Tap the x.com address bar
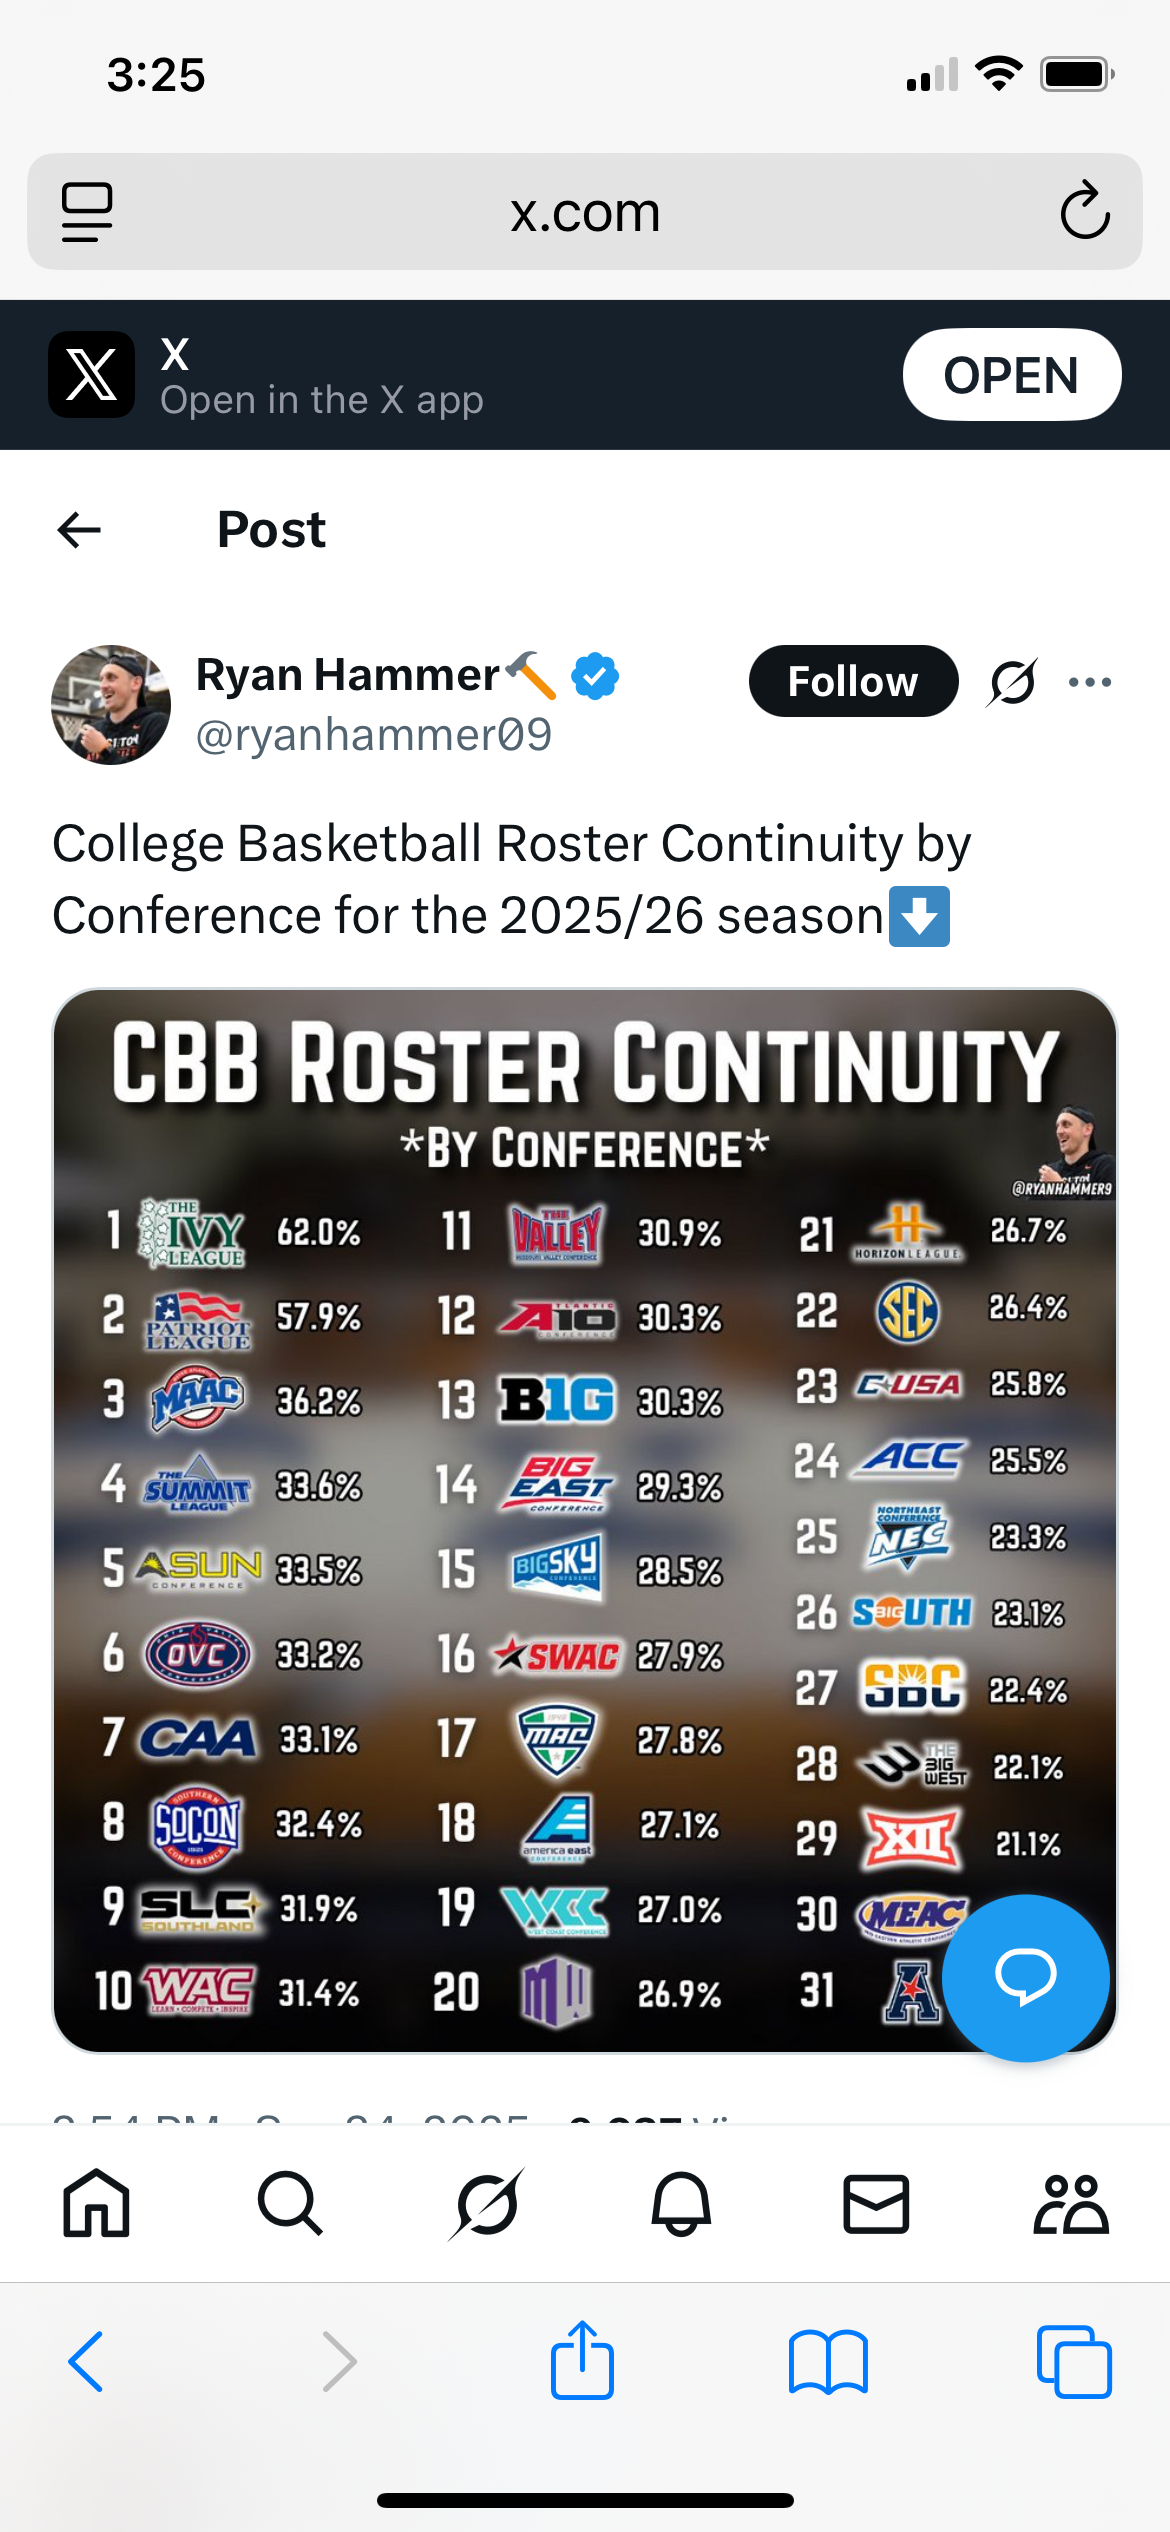Image resolution: width=1170 pixels, height=2532 pixels. [585, 212]
